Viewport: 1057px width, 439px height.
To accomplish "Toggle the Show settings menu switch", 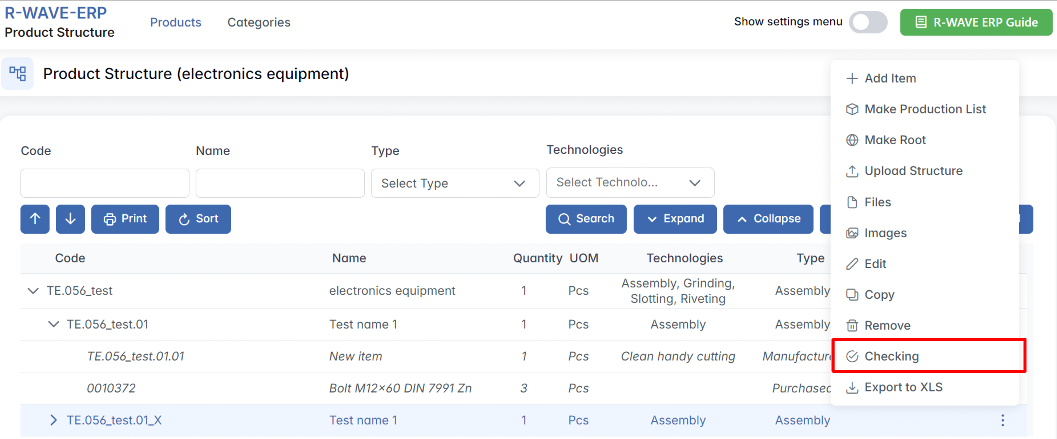I will click(867, 22).
